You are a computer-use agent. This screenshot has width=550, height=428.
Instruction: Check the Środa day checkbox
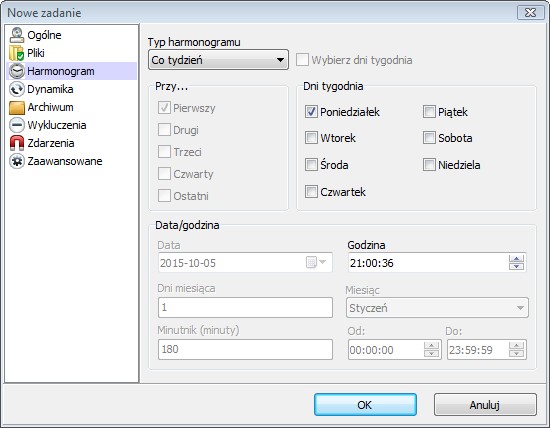(x=311, y=165)
